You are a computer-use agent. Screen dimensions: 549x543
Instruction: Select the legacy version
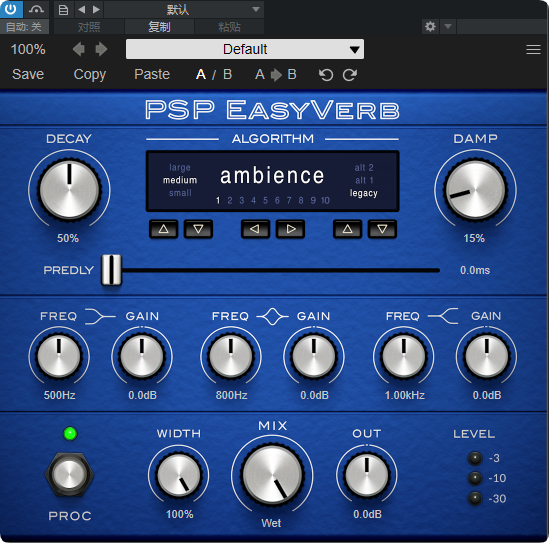pos(364,193)
